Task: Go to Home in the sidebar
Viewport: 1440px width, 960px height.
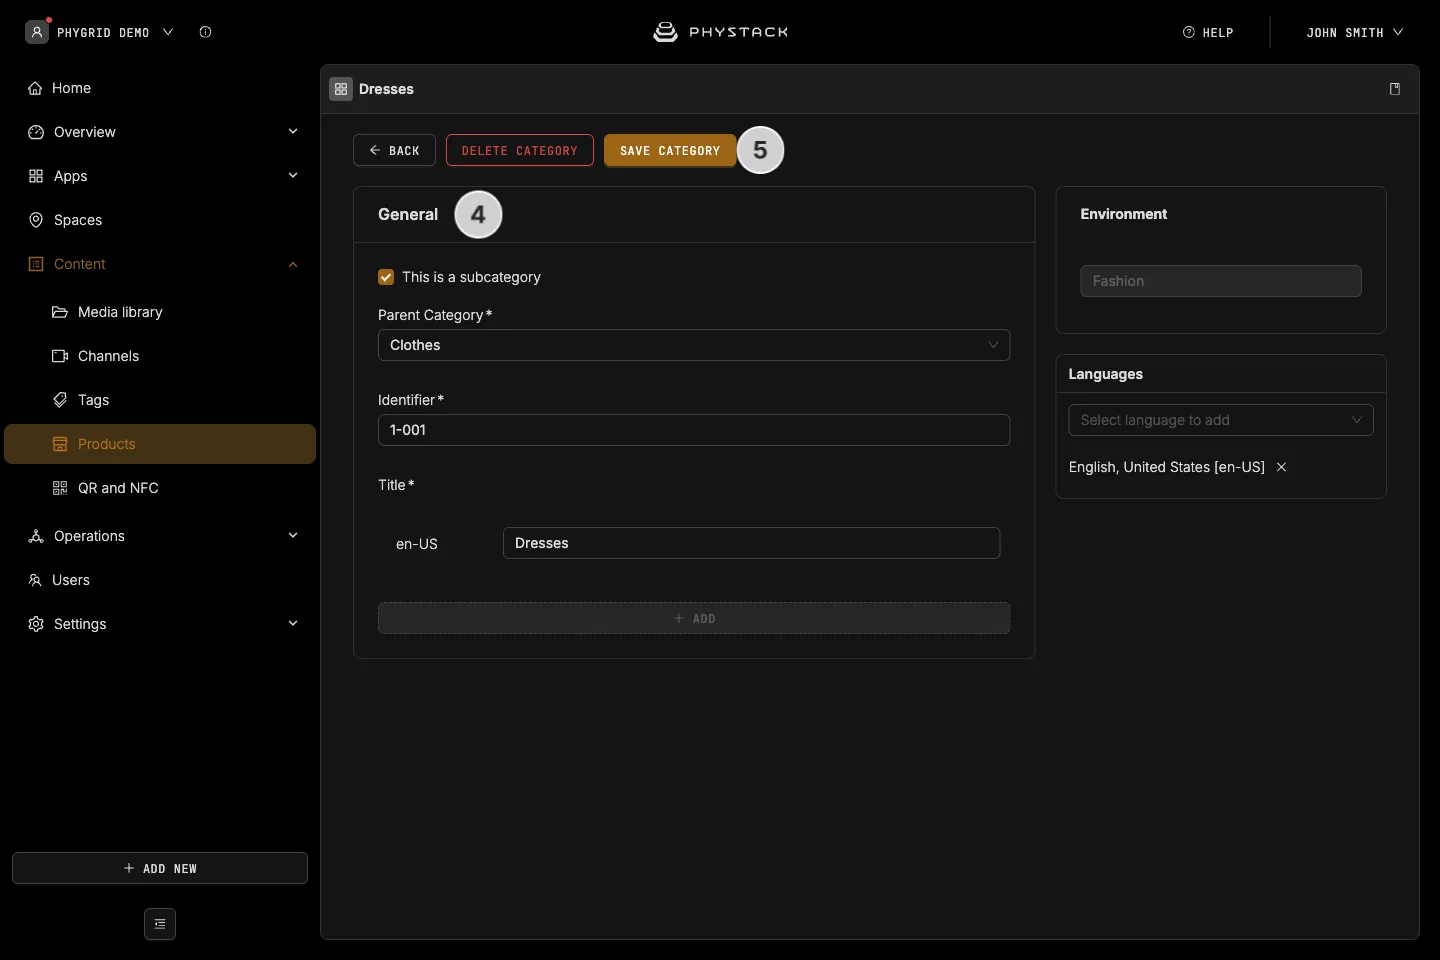Action: coord(160,88)
